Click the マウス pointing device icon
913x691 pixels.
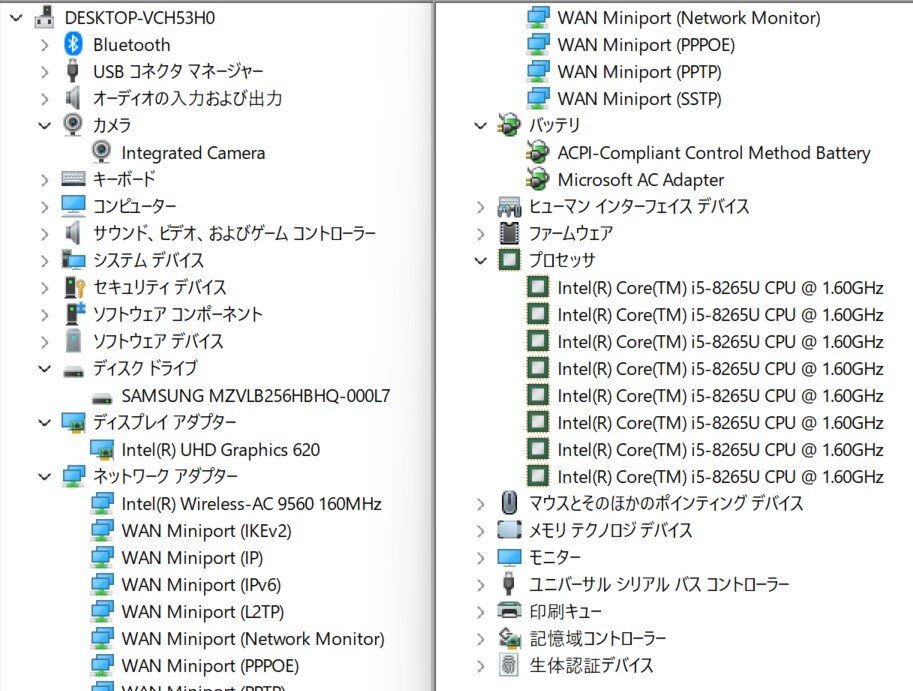coord(509,502)
